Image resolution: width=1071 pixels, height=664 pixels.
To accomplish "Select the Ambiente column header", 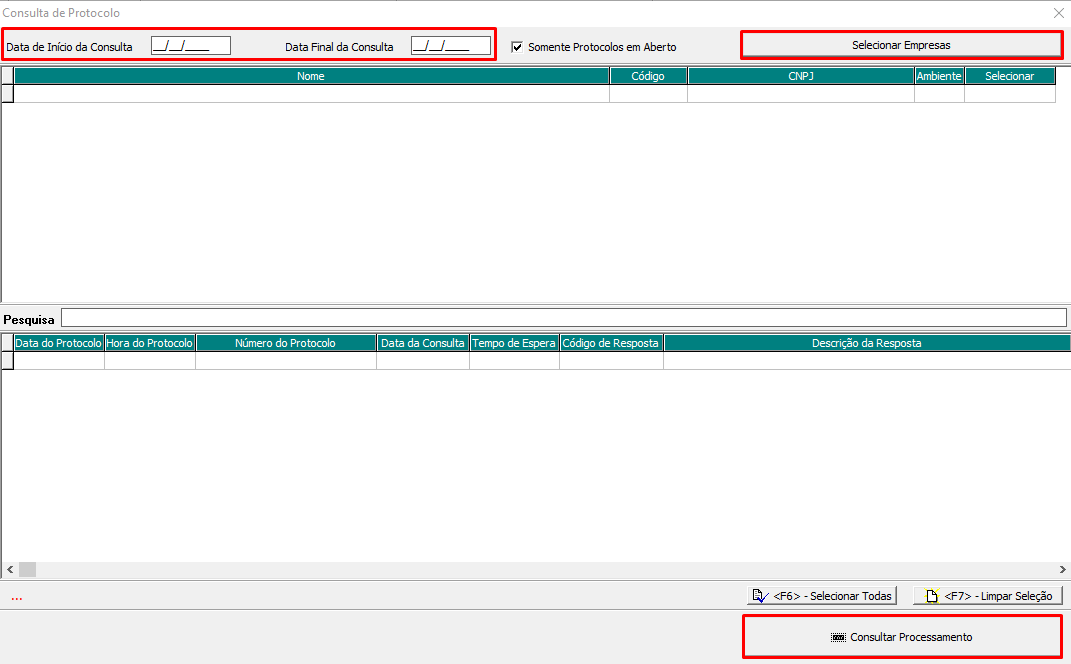I will point(939,76).
